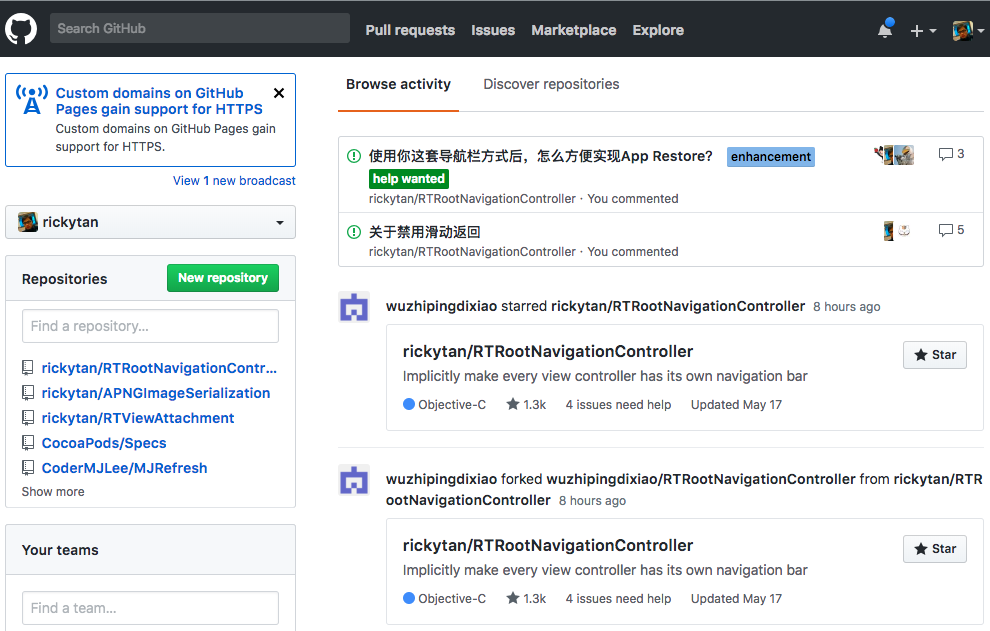Open the notifications bell icon

tap(885, 29)
